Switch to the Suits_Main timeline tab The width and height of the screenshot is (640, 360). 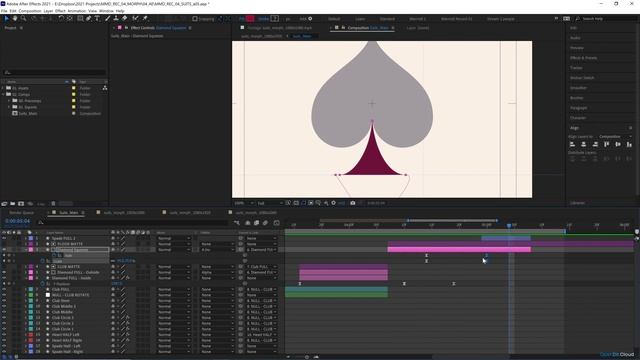point(68,213)
